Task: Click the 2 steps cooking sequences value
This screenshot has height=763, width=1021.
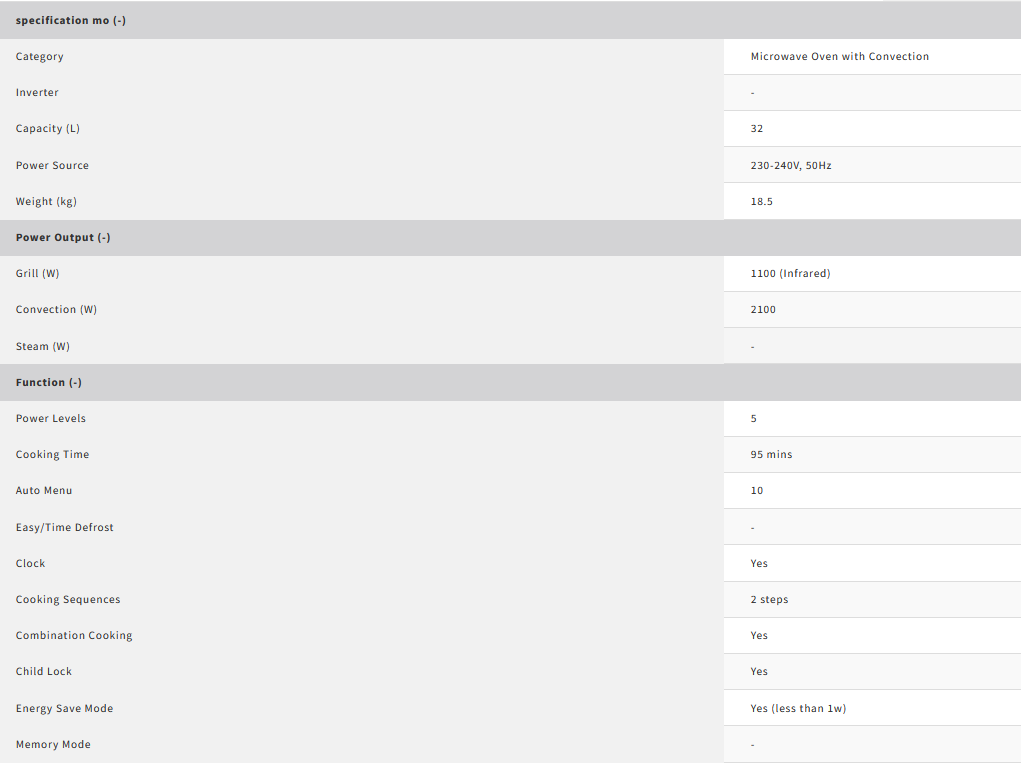Action: 769,599
